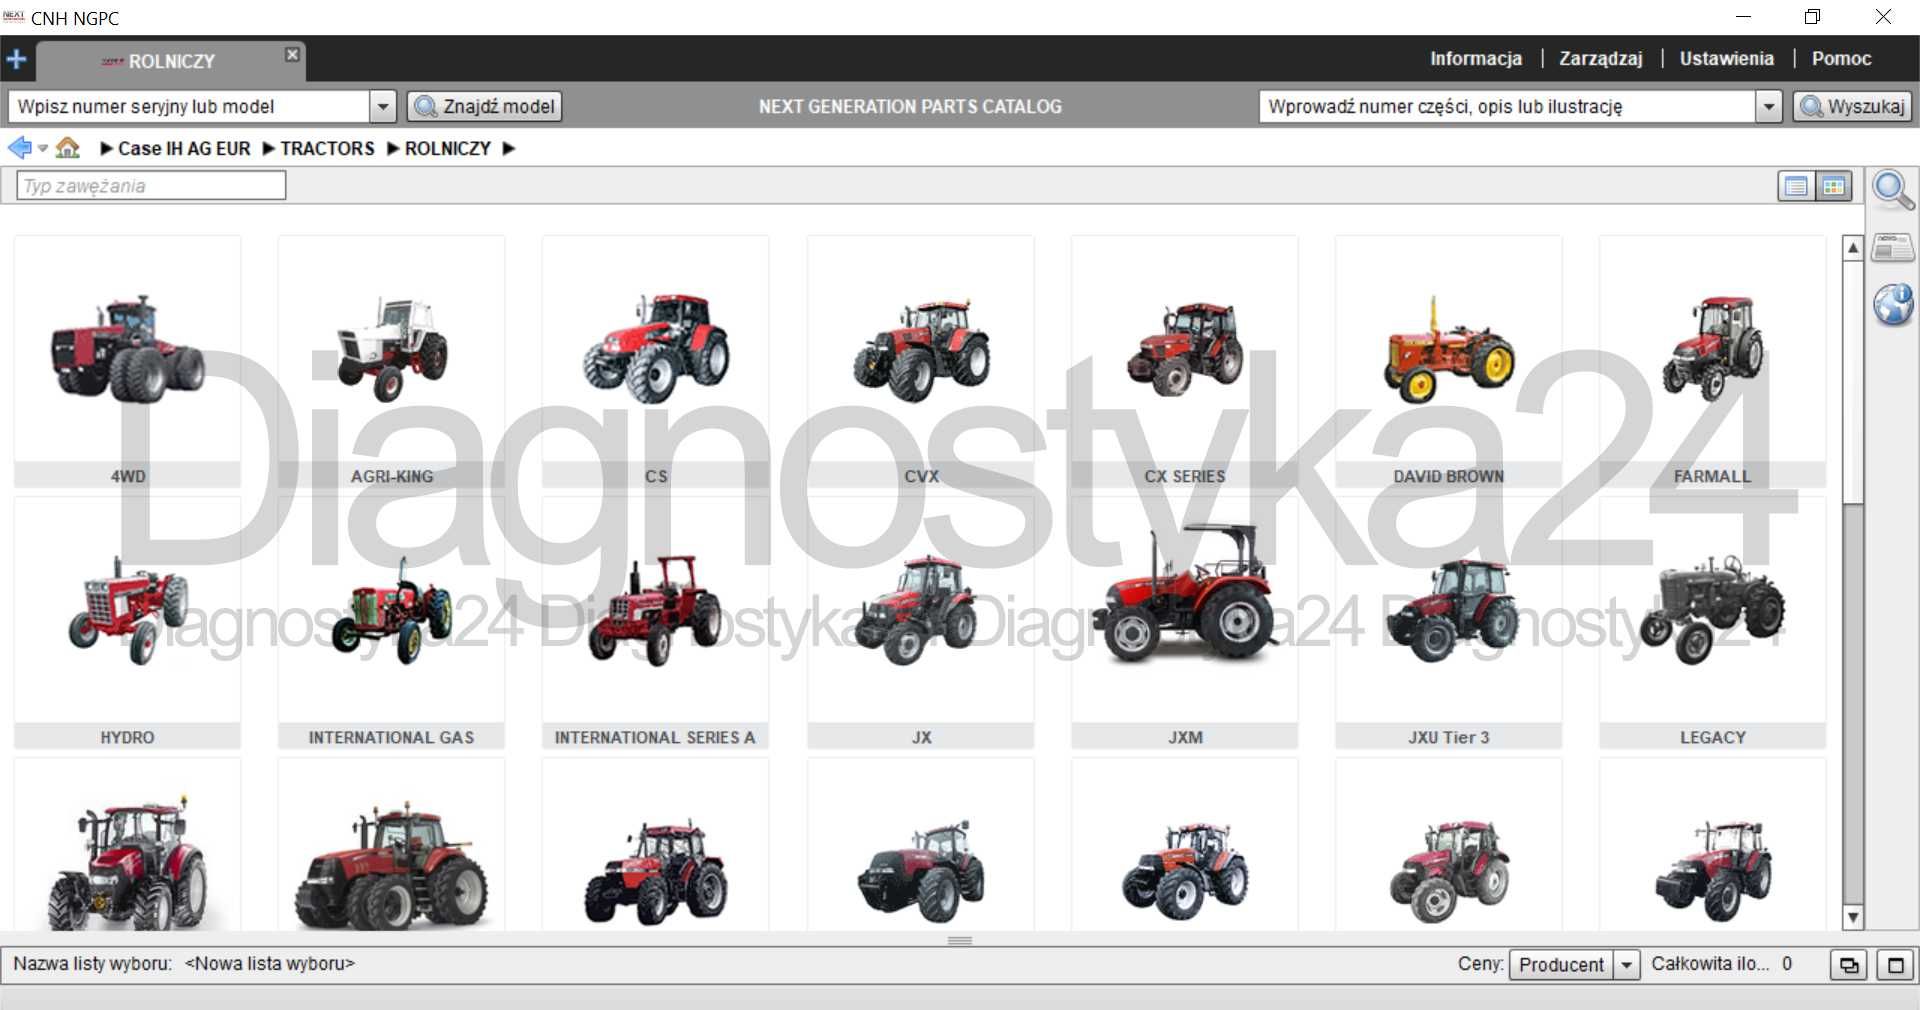Open the Pomoc menu
The image size is (1920, 1010).
tap(1841, 59)
